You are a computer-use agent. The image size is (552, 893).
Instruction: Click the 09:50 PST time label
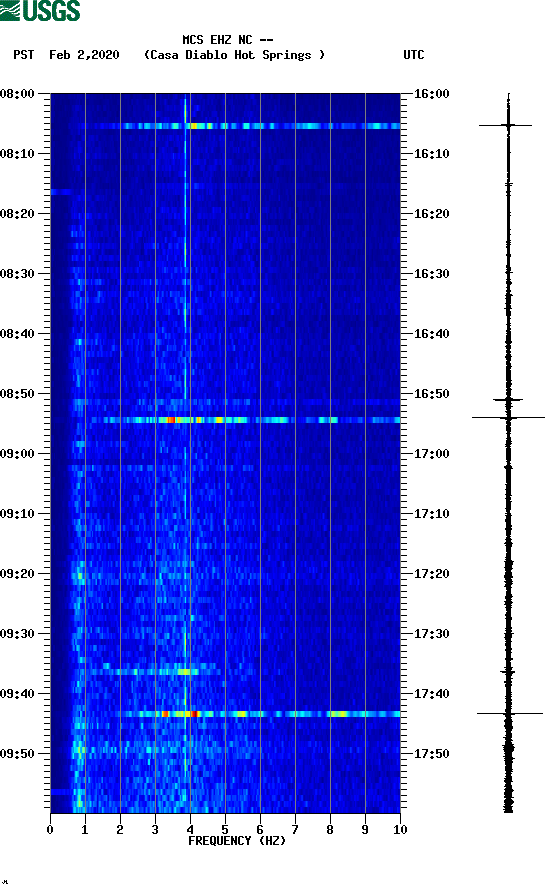tap(18, 754)
